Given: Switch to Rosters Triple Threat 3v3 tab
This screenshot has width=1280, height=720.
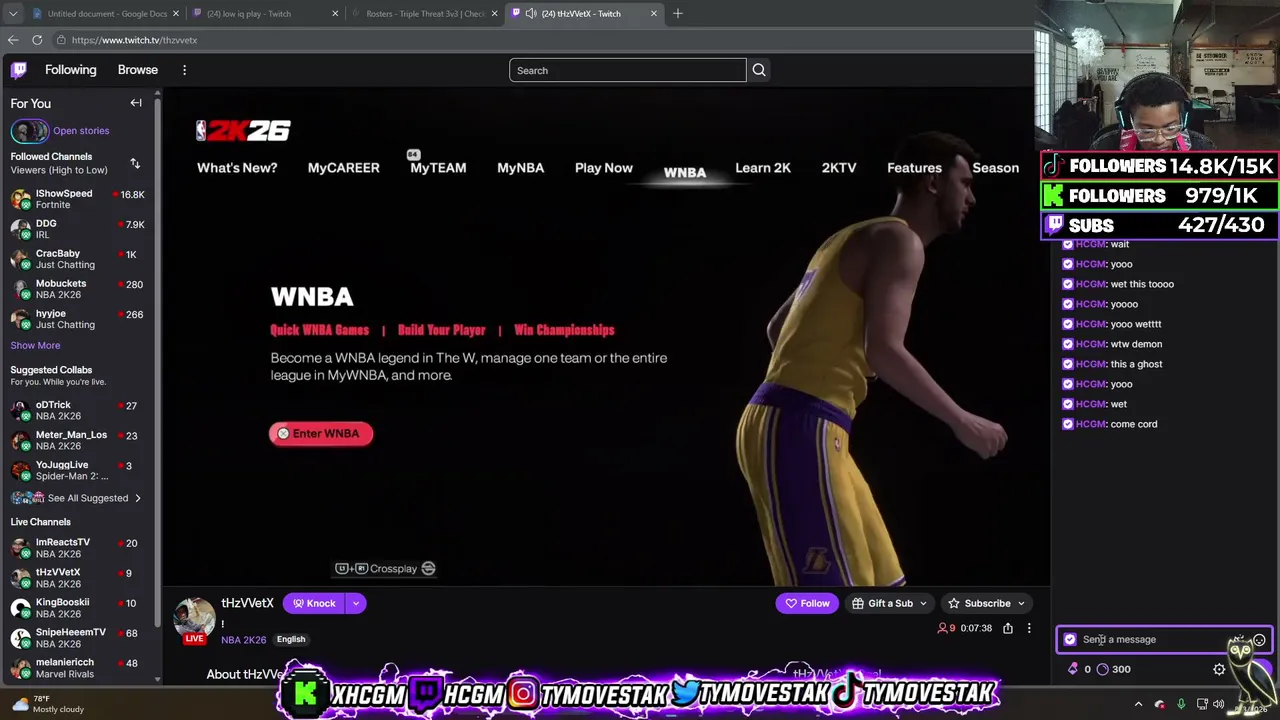Looking at the screenshot, I should click(x=424, y=13).
